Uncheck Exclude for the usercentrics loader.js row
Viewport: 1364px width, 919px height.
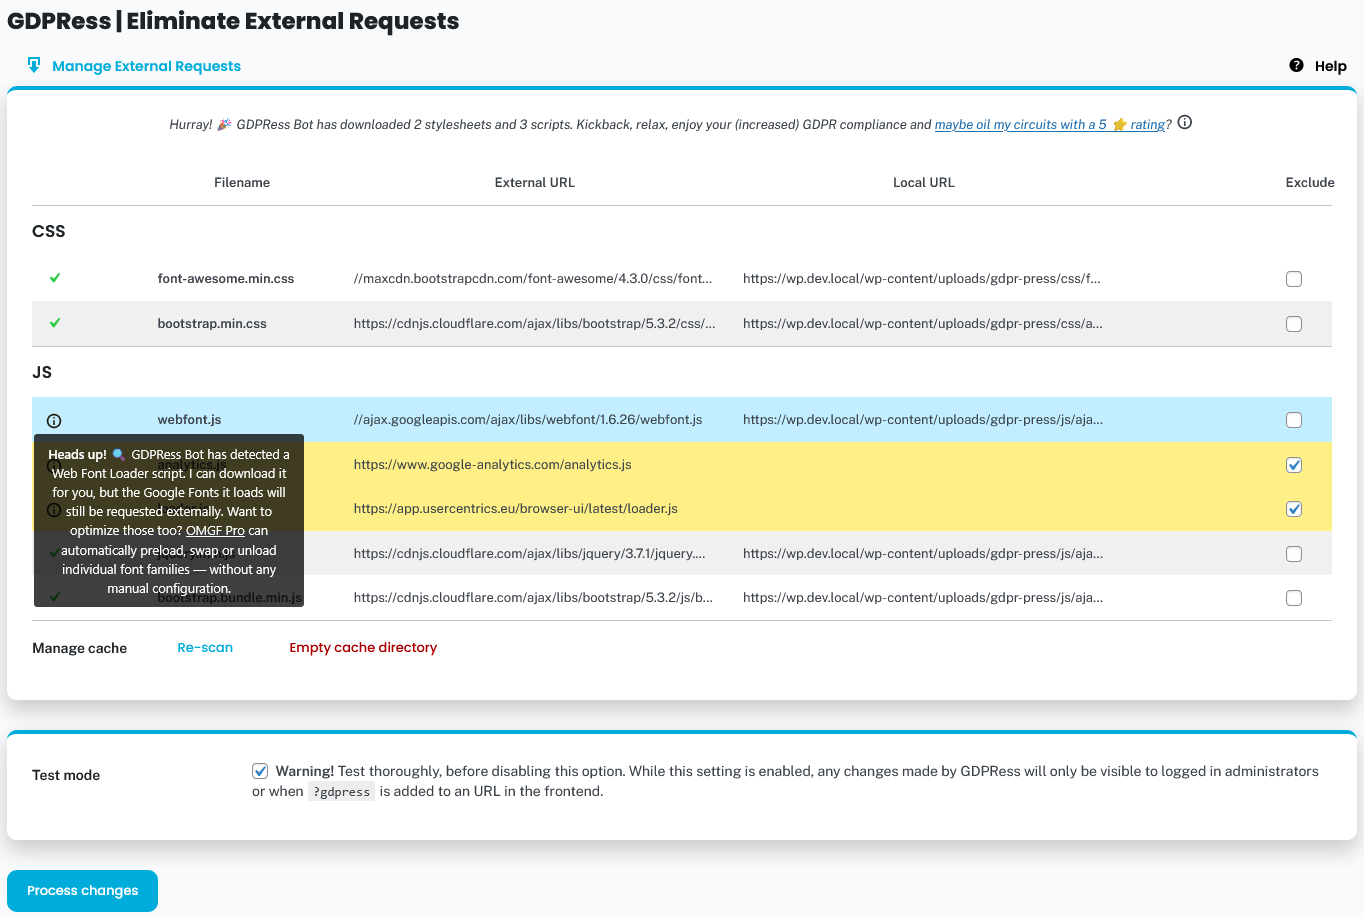click(1294, 509)
